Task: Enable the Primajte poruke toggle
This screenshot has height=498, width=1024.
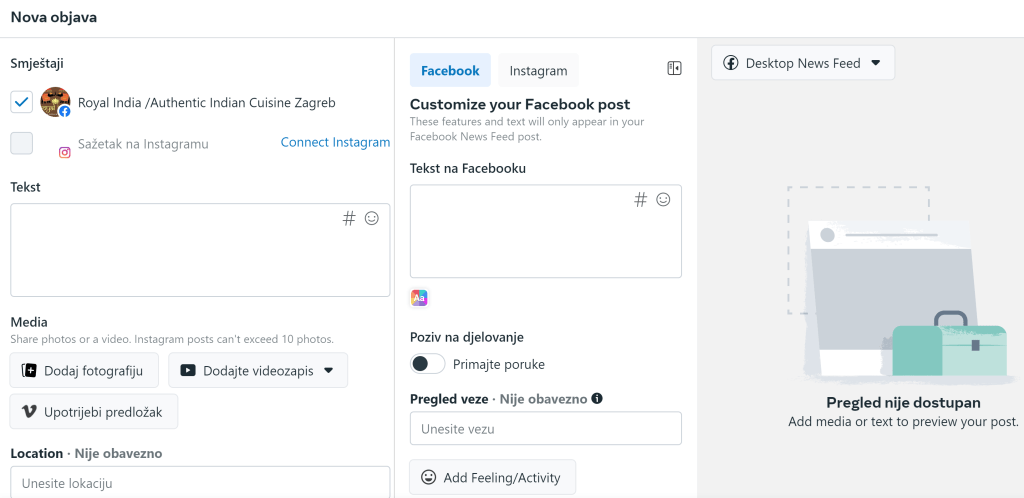Action: (x=428, y=364)
